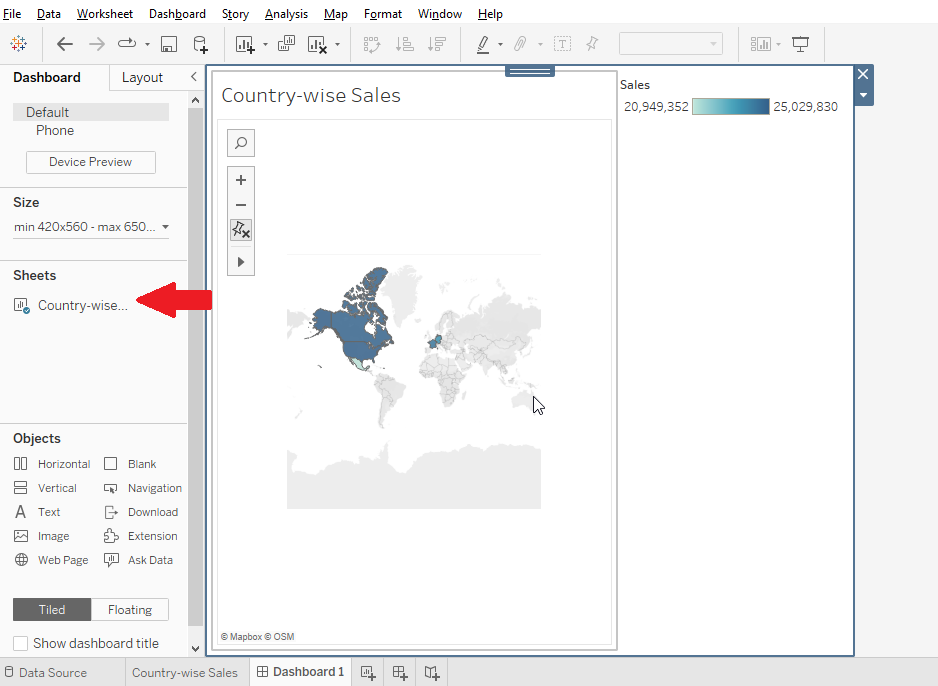Add a Download object
Screen dimensions: 938x686
[141, 512]
